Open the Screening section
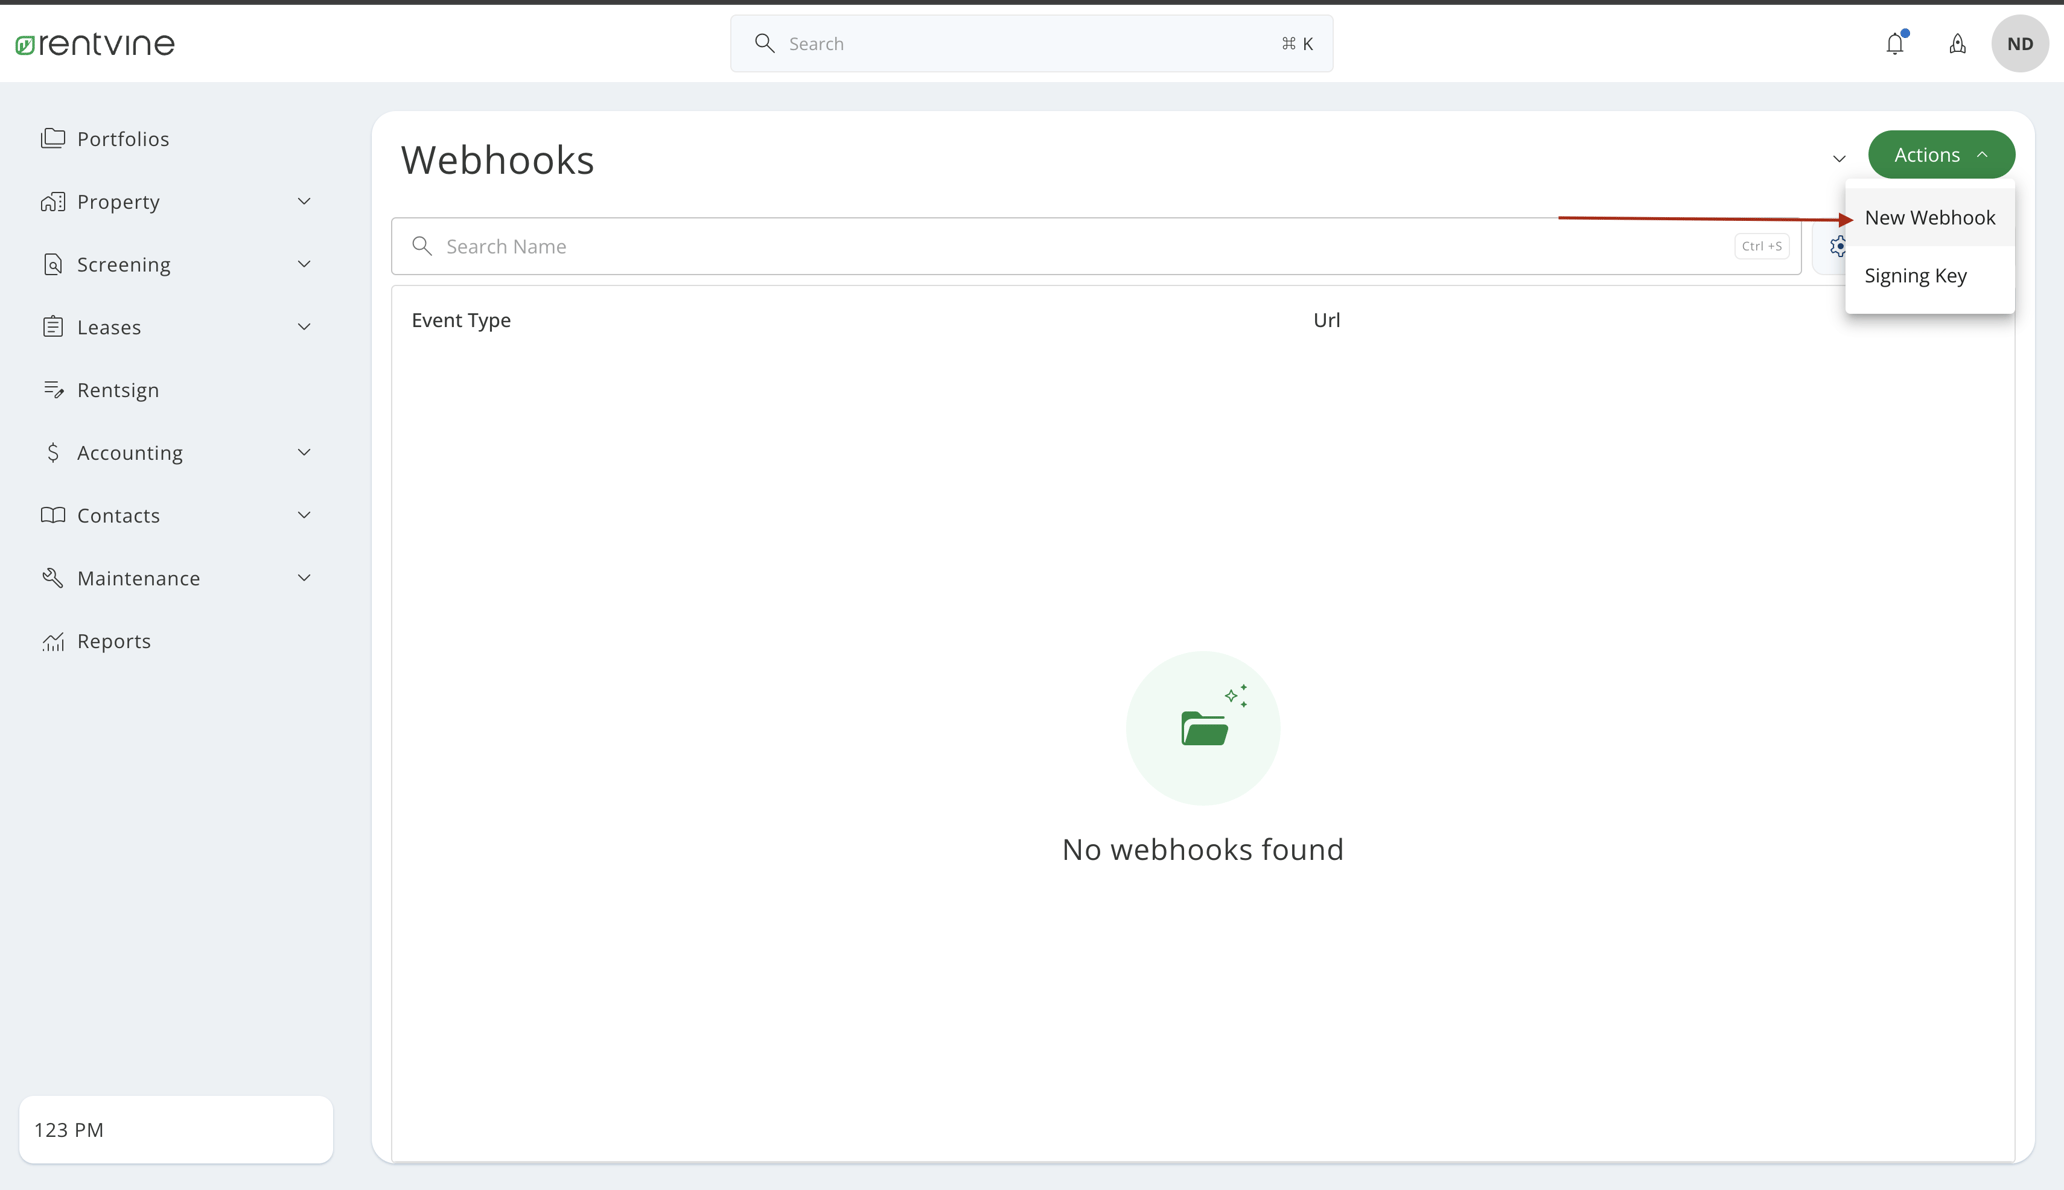Viewport: 2064px width, 1190px height. [x=125, y=264]
